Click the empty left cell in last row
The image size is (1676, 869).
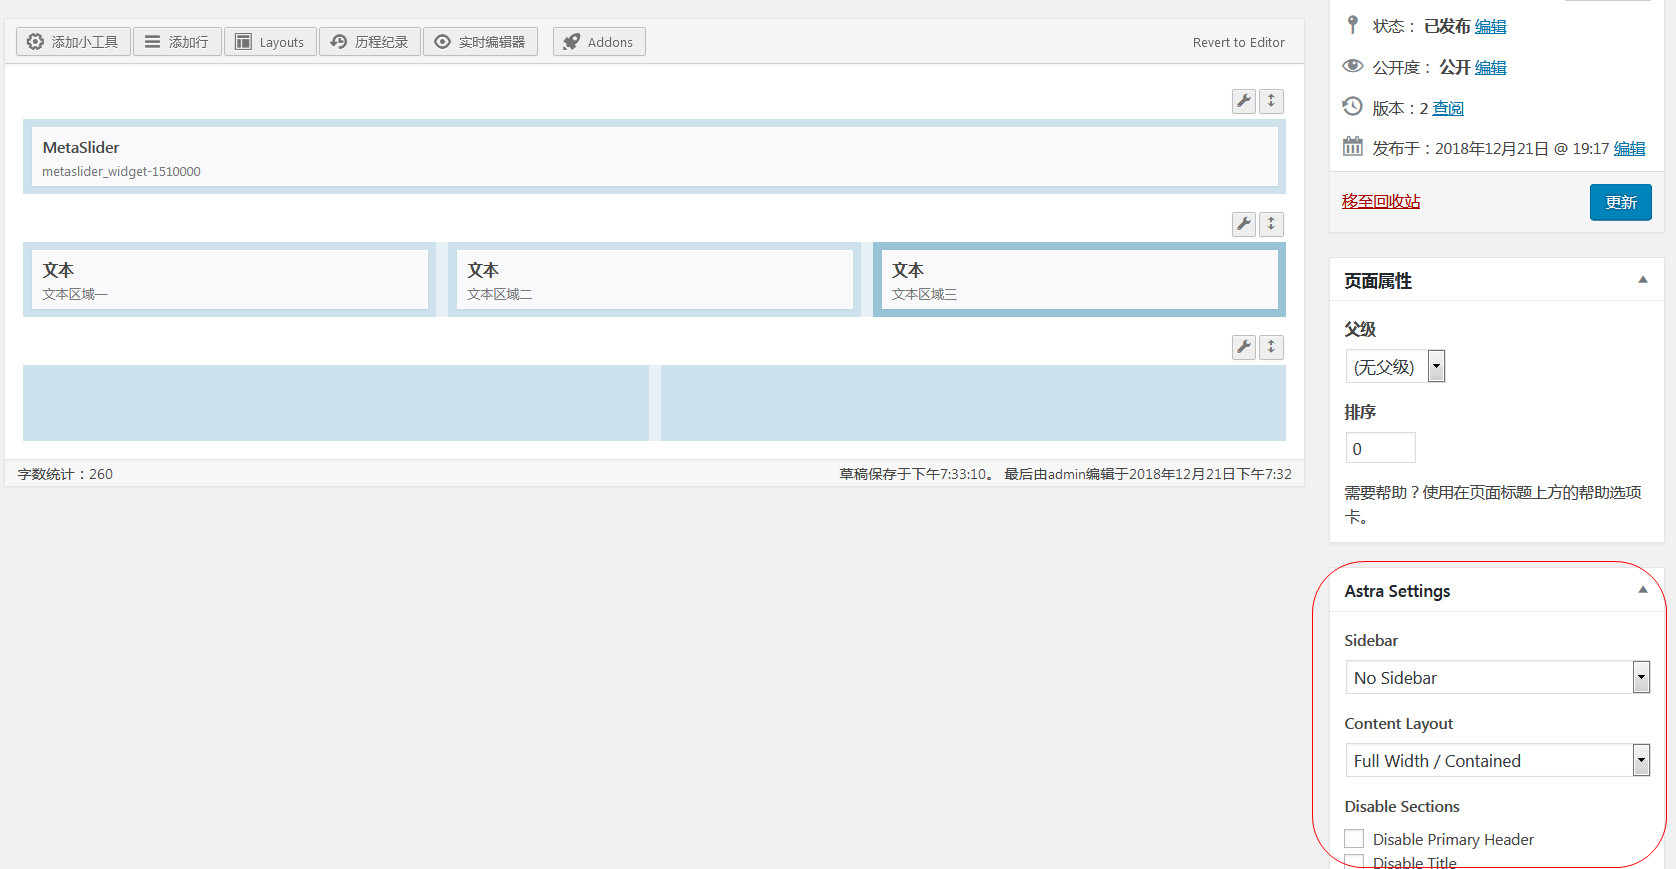click(336, 403)
